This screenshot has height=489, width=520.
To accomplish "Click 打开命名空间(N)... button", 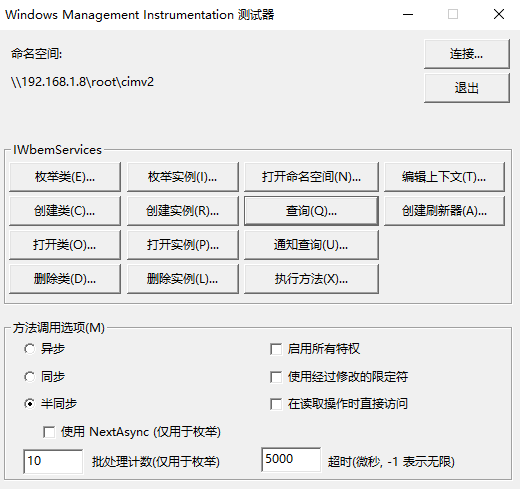I will [x=311, y=177].
